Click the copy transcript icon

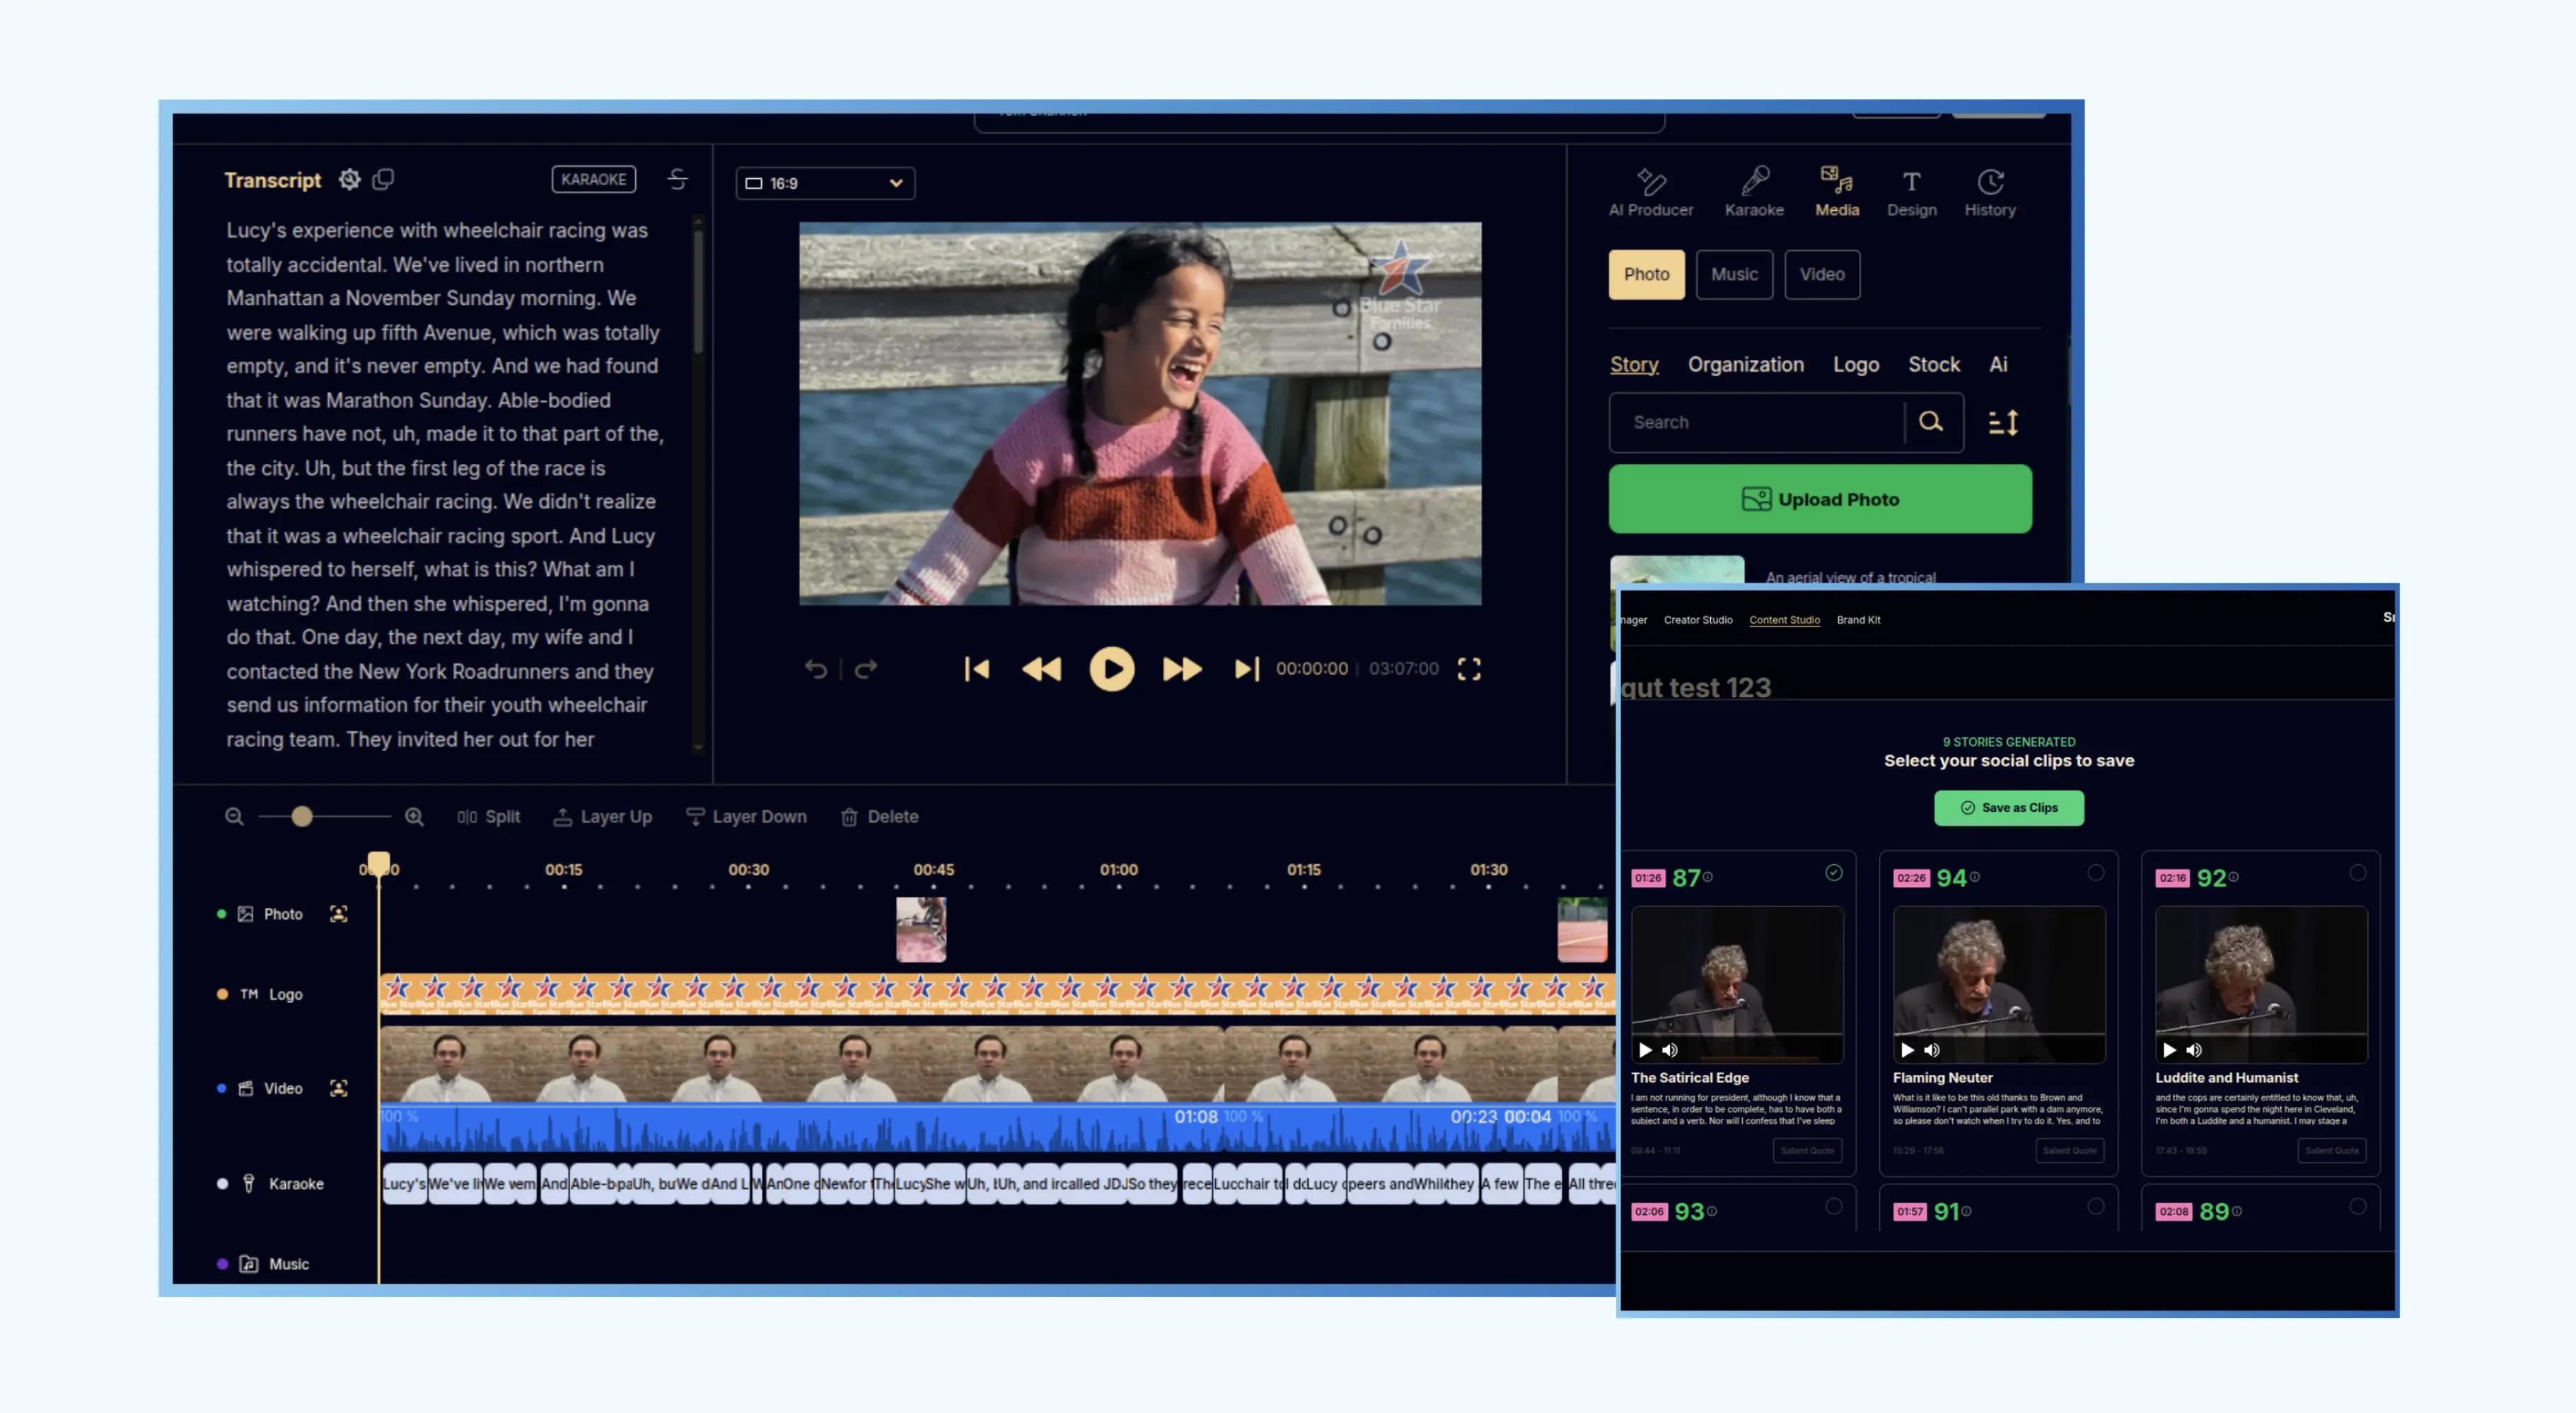tap(383, 179)
